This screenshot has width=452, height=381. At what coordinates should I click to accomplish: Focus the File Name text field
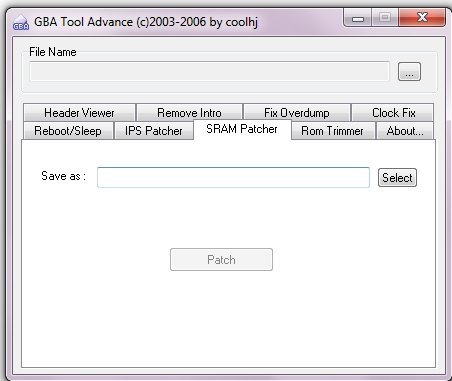209,71
